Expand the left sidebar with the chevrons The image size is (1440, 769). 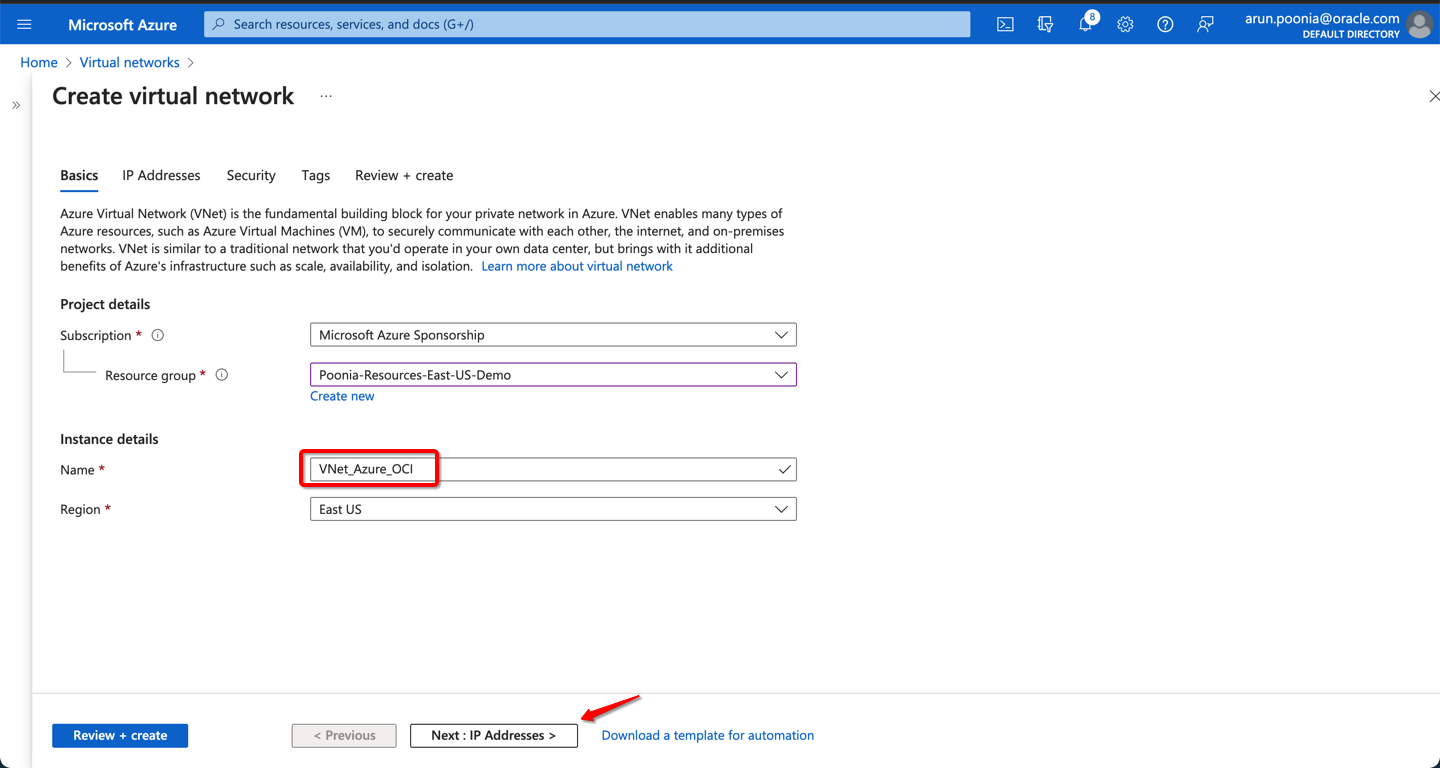[x=16, y=105]
